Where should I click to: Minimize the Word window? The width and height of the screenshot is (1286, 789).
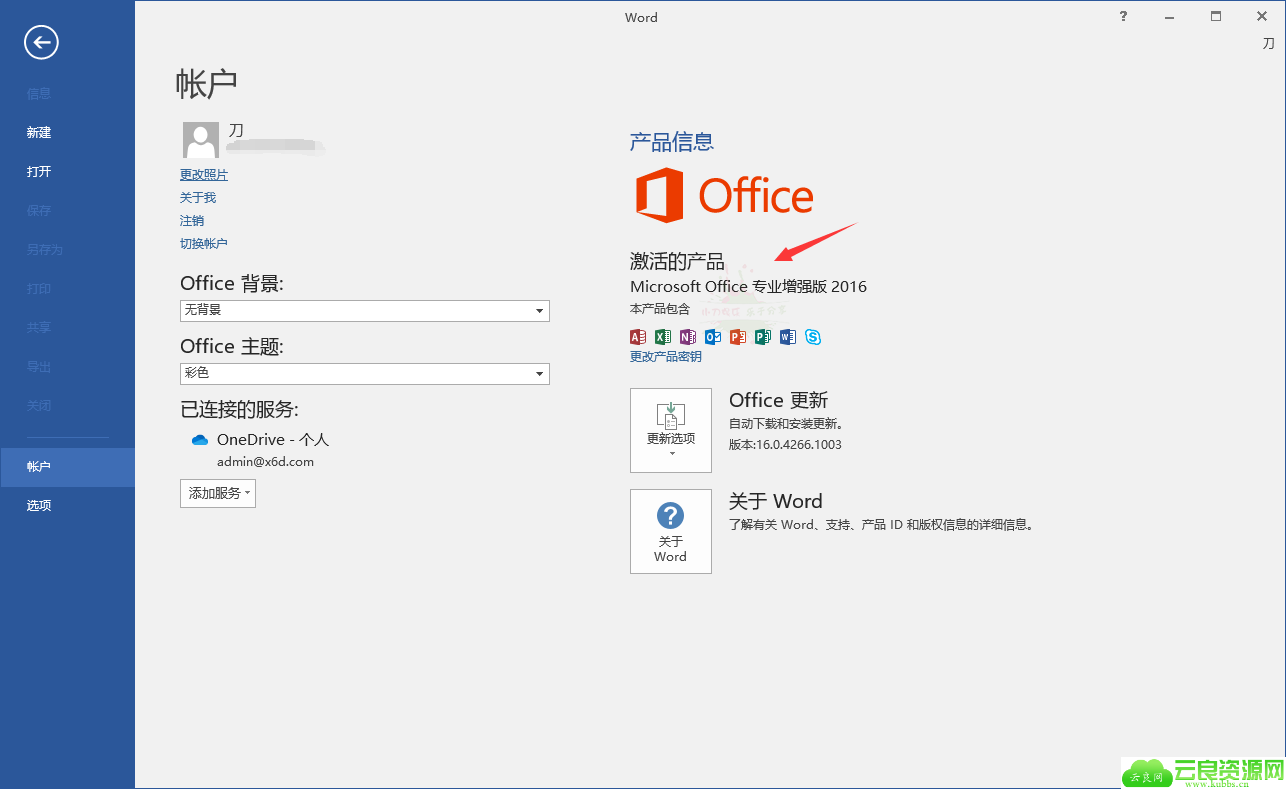click(1169, 16)
